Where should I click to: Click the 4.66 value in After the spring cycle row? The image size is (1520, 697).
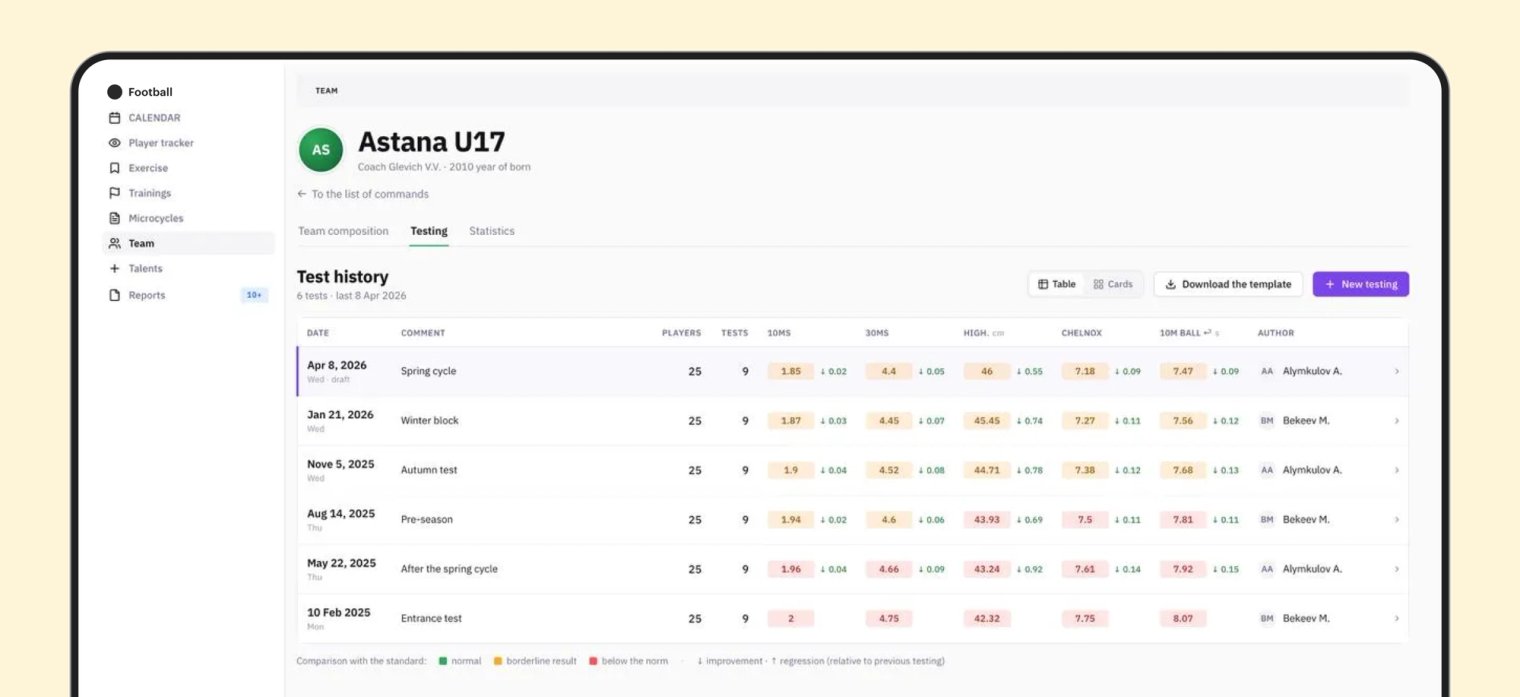pos(889,569)
